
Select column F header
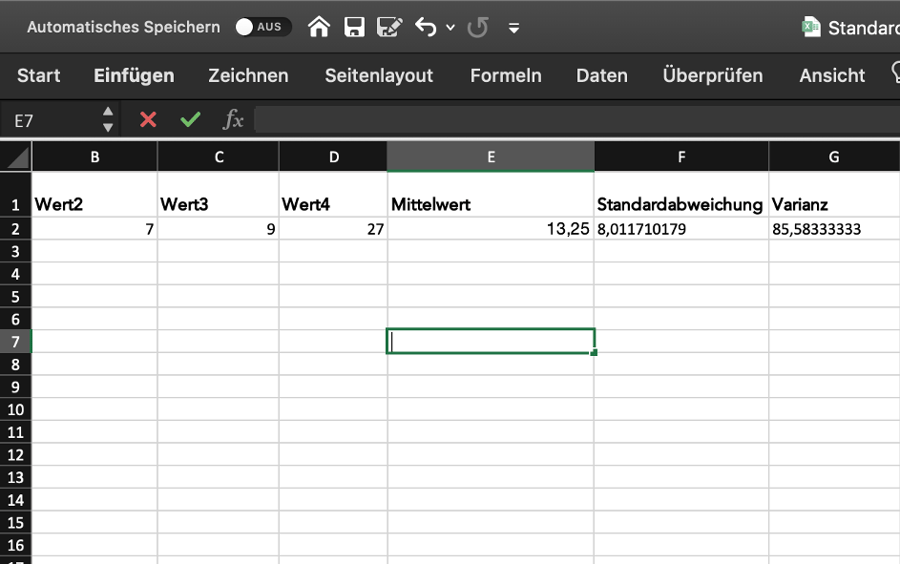pyautogui.click(x=681, y=157)
